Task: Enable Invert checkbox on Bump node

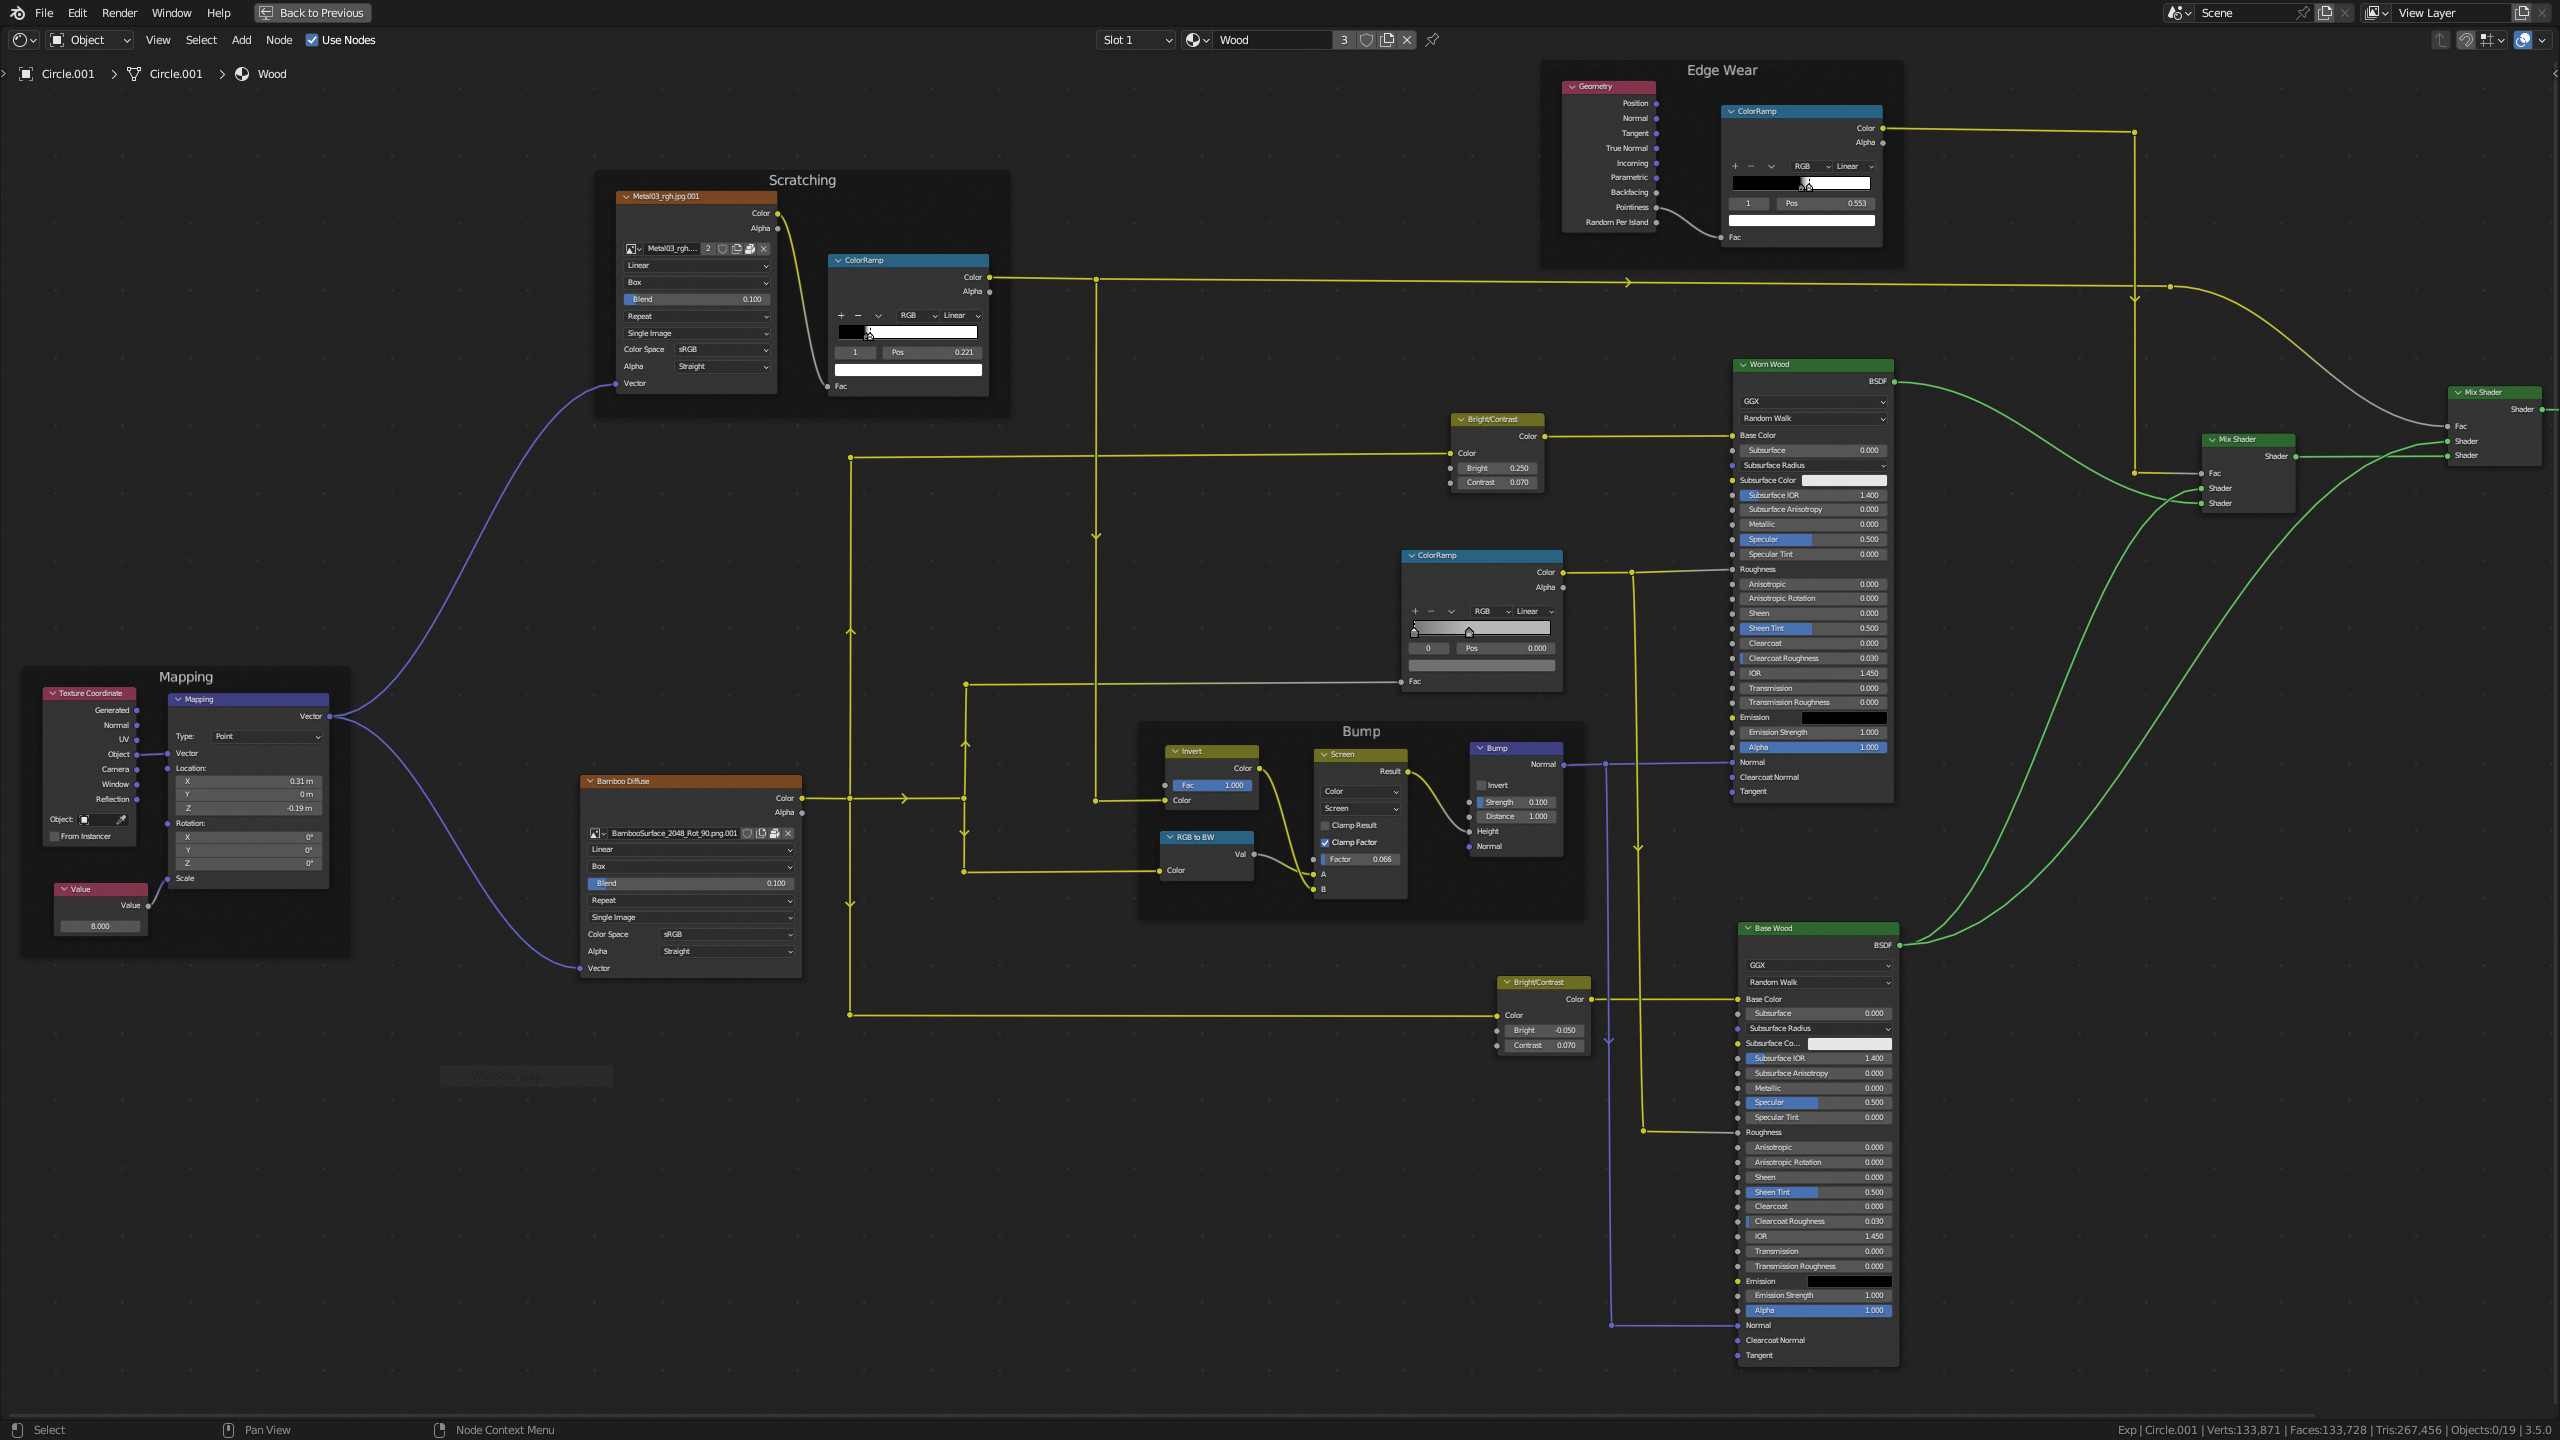Action: (x=1482, y=785)
